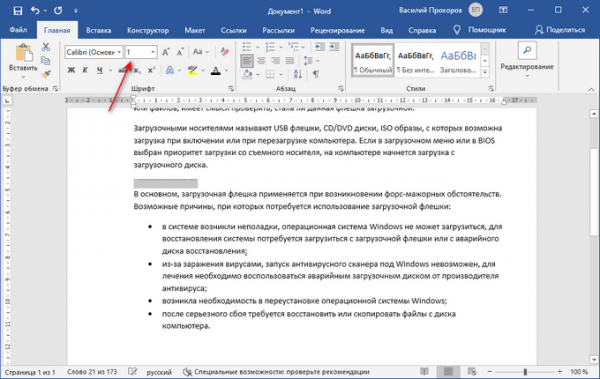Expand the styles gallery more button
Image resolution: width=600 pixels, height=379 pixels.
(485, 72)
